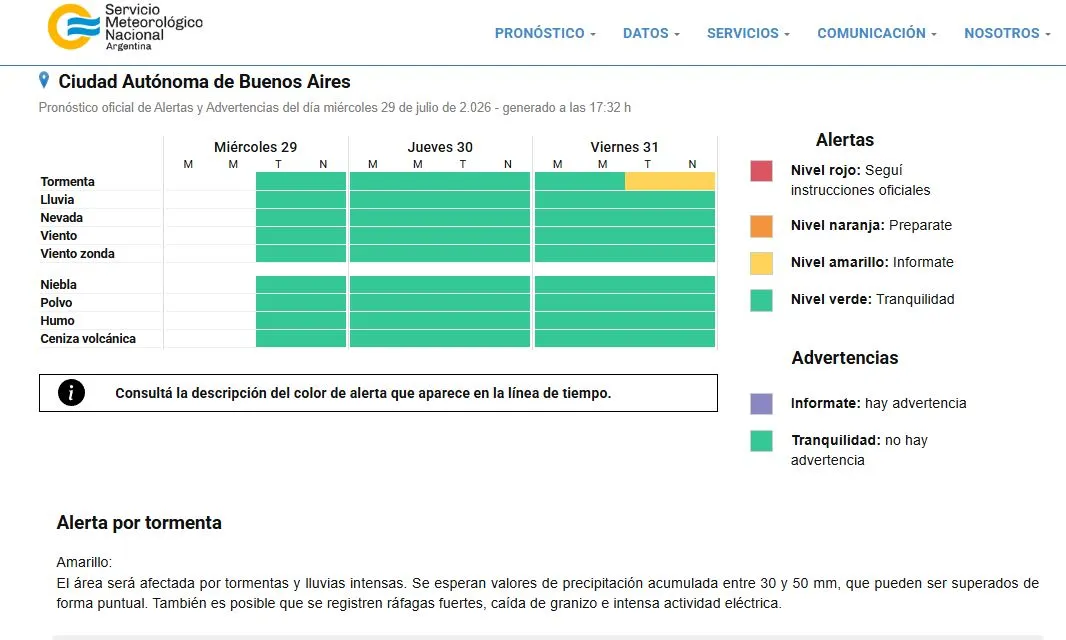Click the yellow Tormenta alert on Viernes 31
The width and height of the screenshot is (1066, 640).
[670, 181]
